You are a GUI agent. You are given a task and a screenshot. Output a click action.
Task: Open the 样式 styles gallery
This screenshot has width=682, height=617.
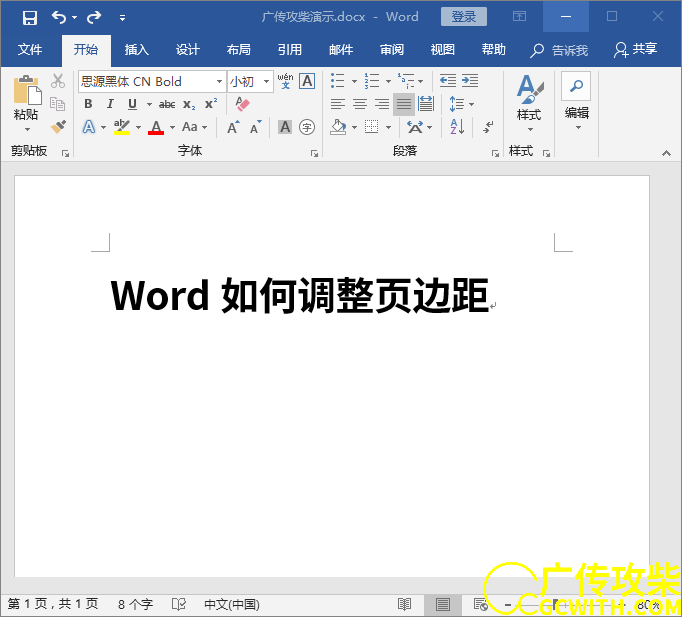pyautogui.click(x=529, y=103)
